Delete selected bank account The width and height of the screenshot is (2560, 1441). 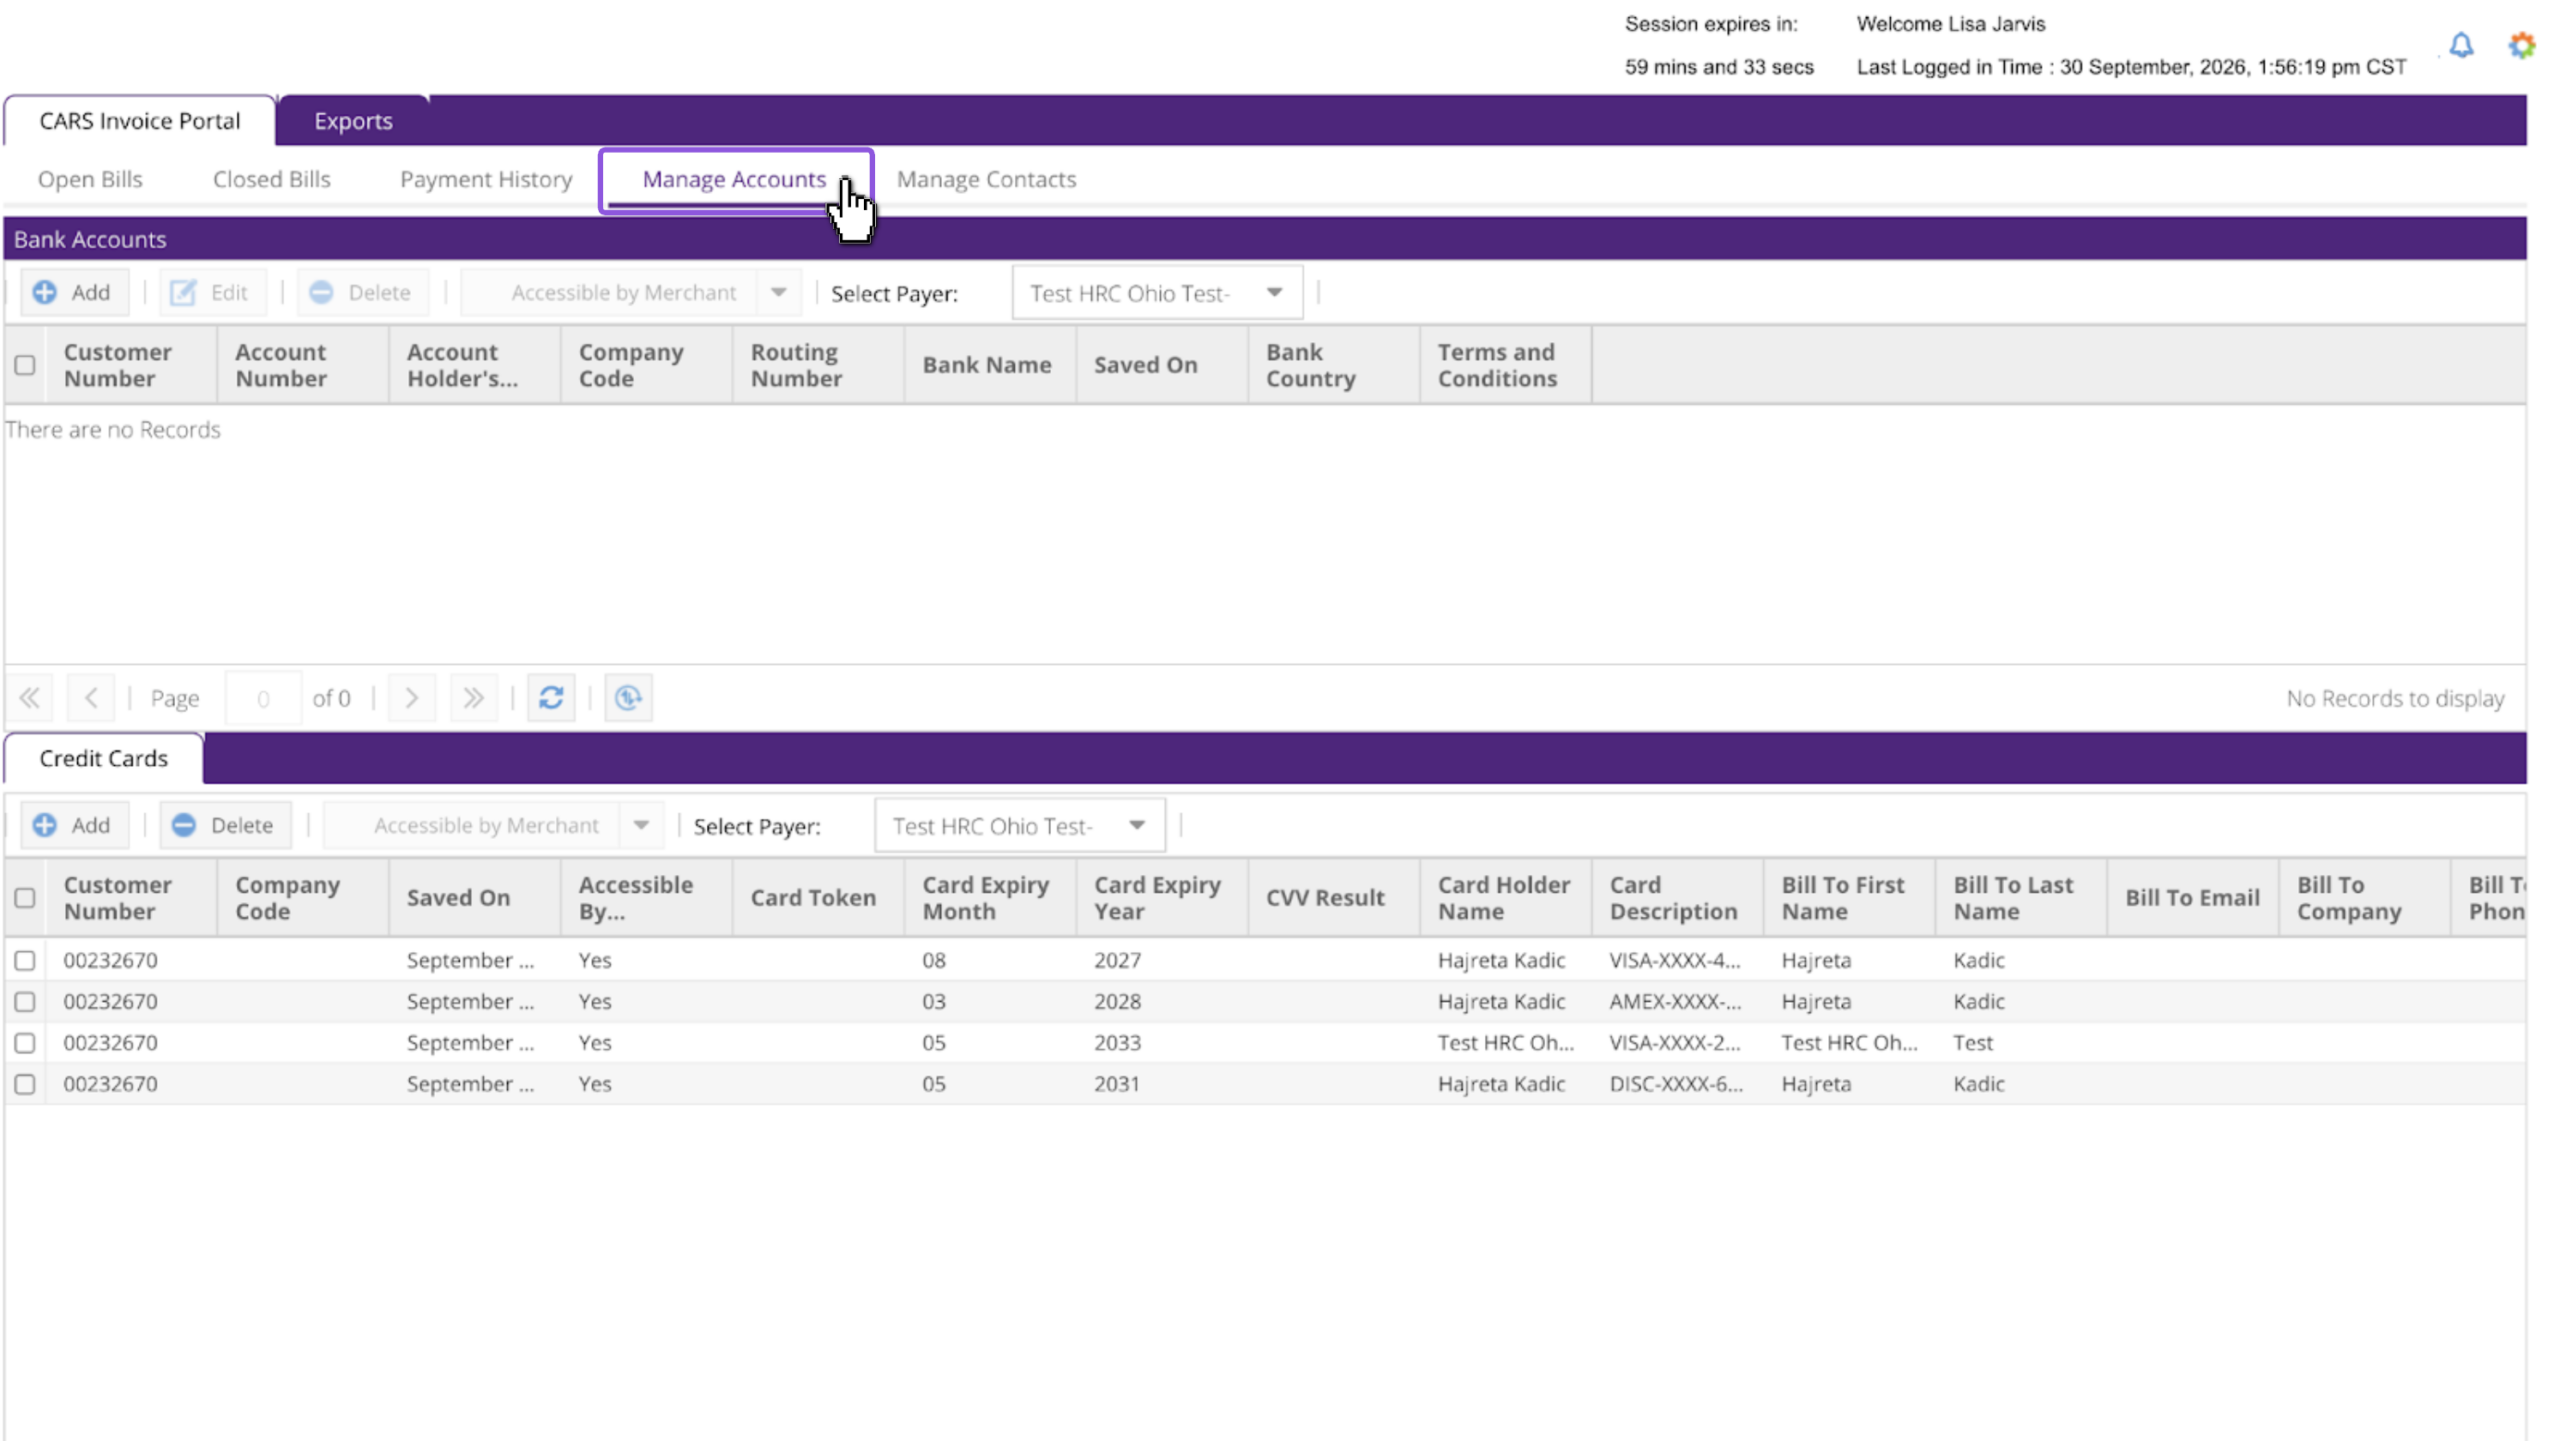pyautogui.click(x=362, y=292)
